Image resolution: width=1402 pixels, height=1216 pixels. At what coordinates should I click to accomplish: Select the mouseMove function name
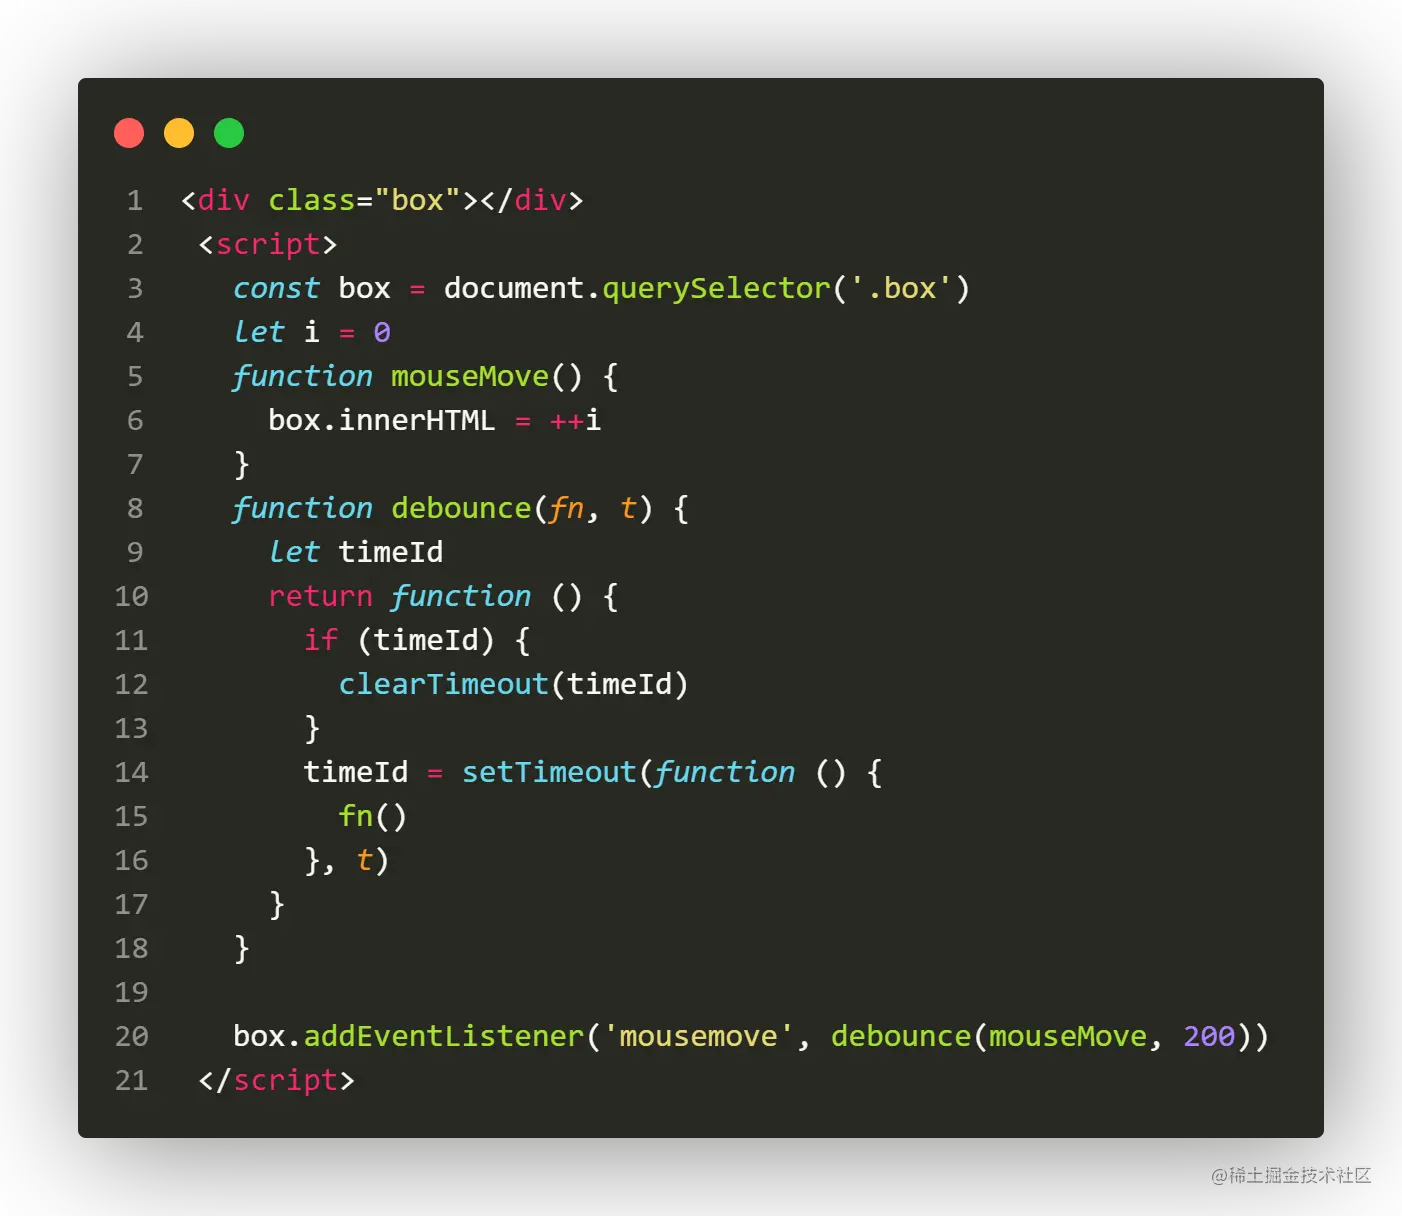pos(468,376)
